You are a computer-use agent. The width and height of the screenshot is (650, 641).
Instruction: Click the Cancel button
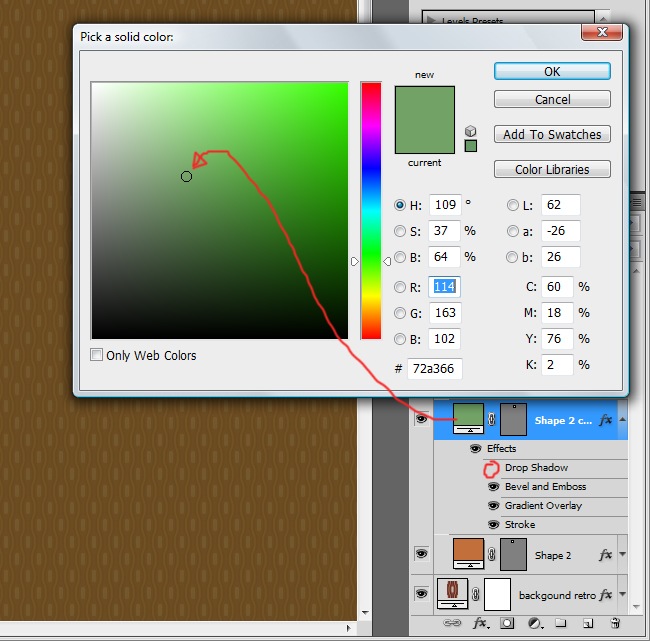pos(552,100)
